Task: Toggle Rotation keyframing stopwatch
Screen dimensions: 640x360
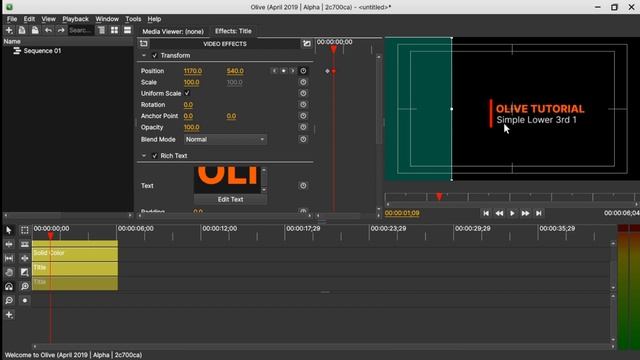Action: click(x=303, y=104)
